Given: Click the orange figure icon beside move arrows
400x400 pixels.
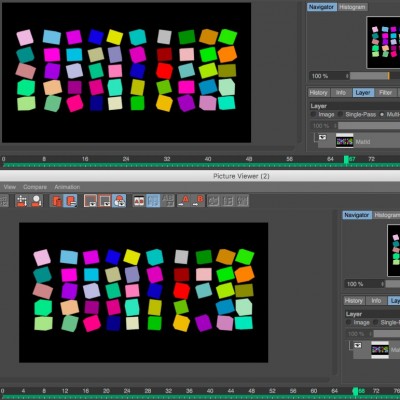Looking at the screenshot, I should tap(36, 201).
